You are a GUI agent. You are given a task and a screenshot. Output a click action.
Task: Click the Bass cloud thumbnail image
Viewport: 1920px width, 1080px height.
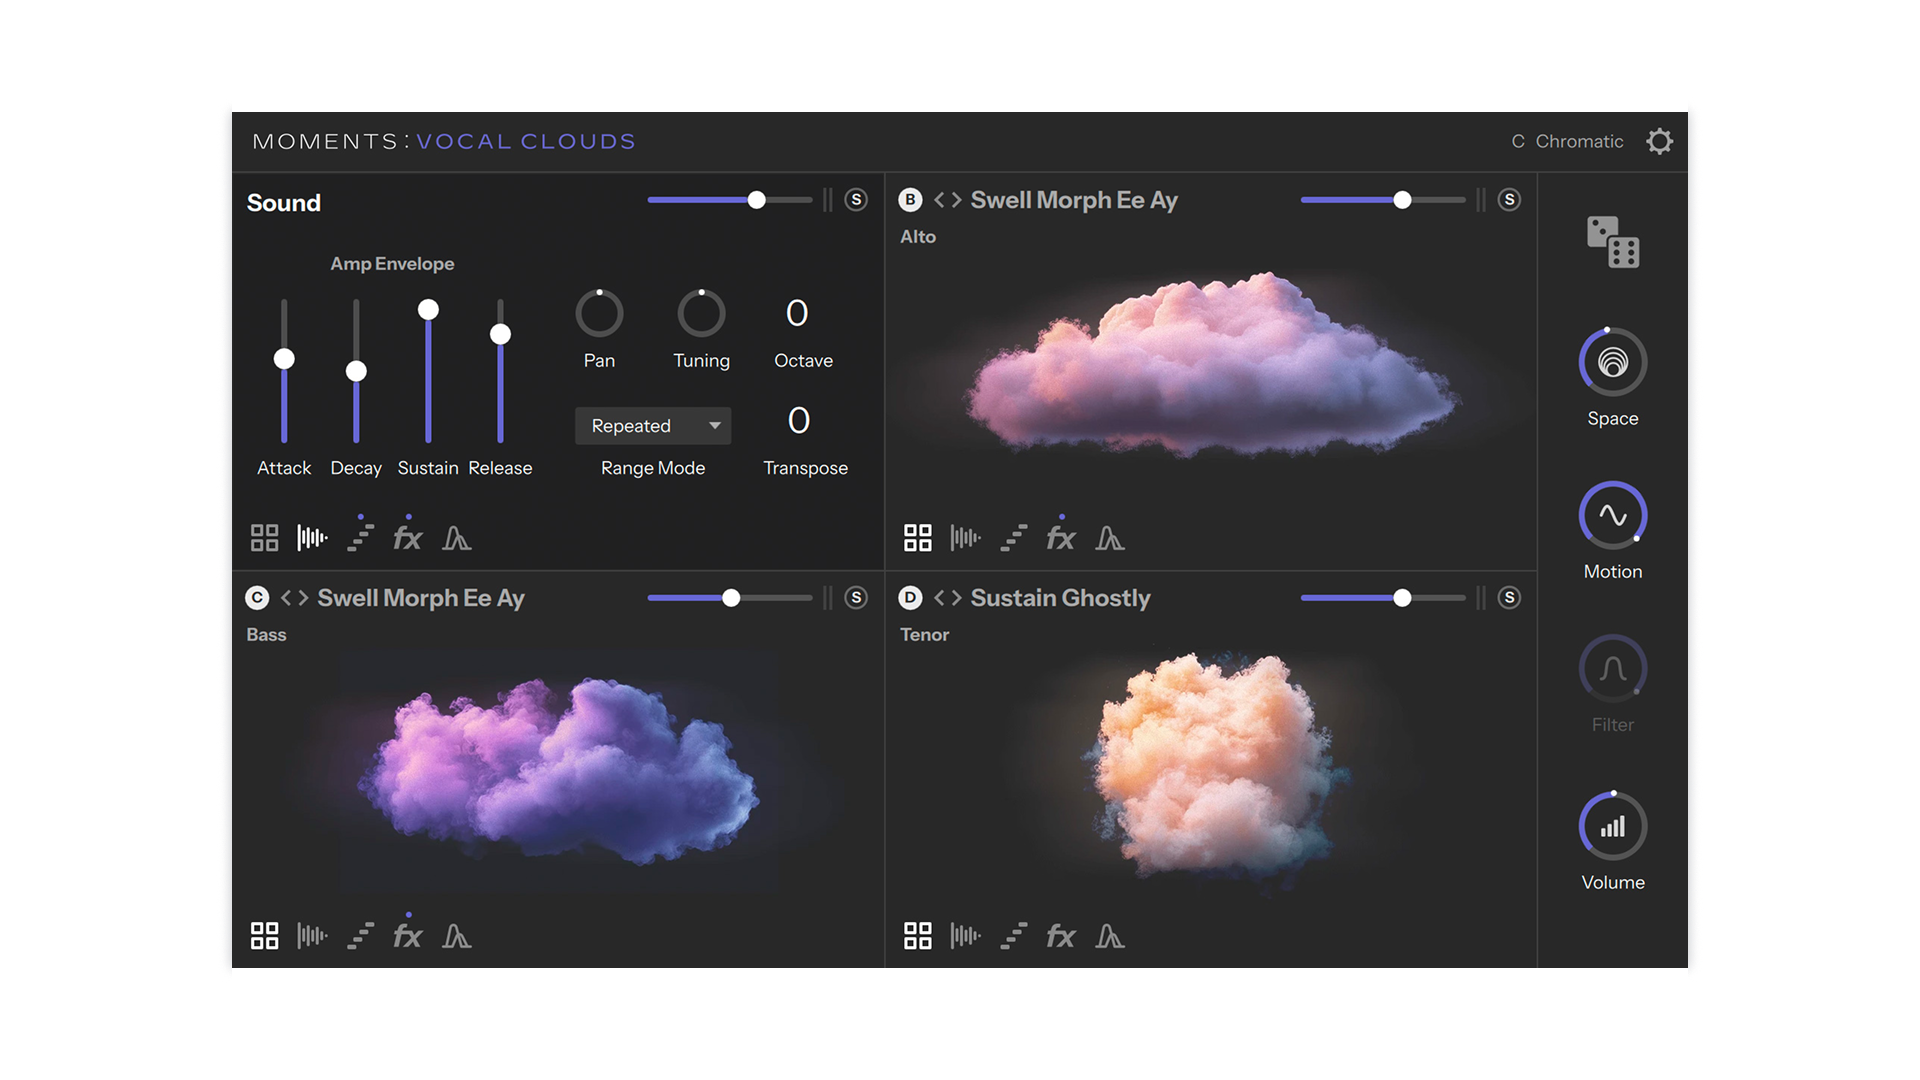pyautogui.click(x=560, y=770)
